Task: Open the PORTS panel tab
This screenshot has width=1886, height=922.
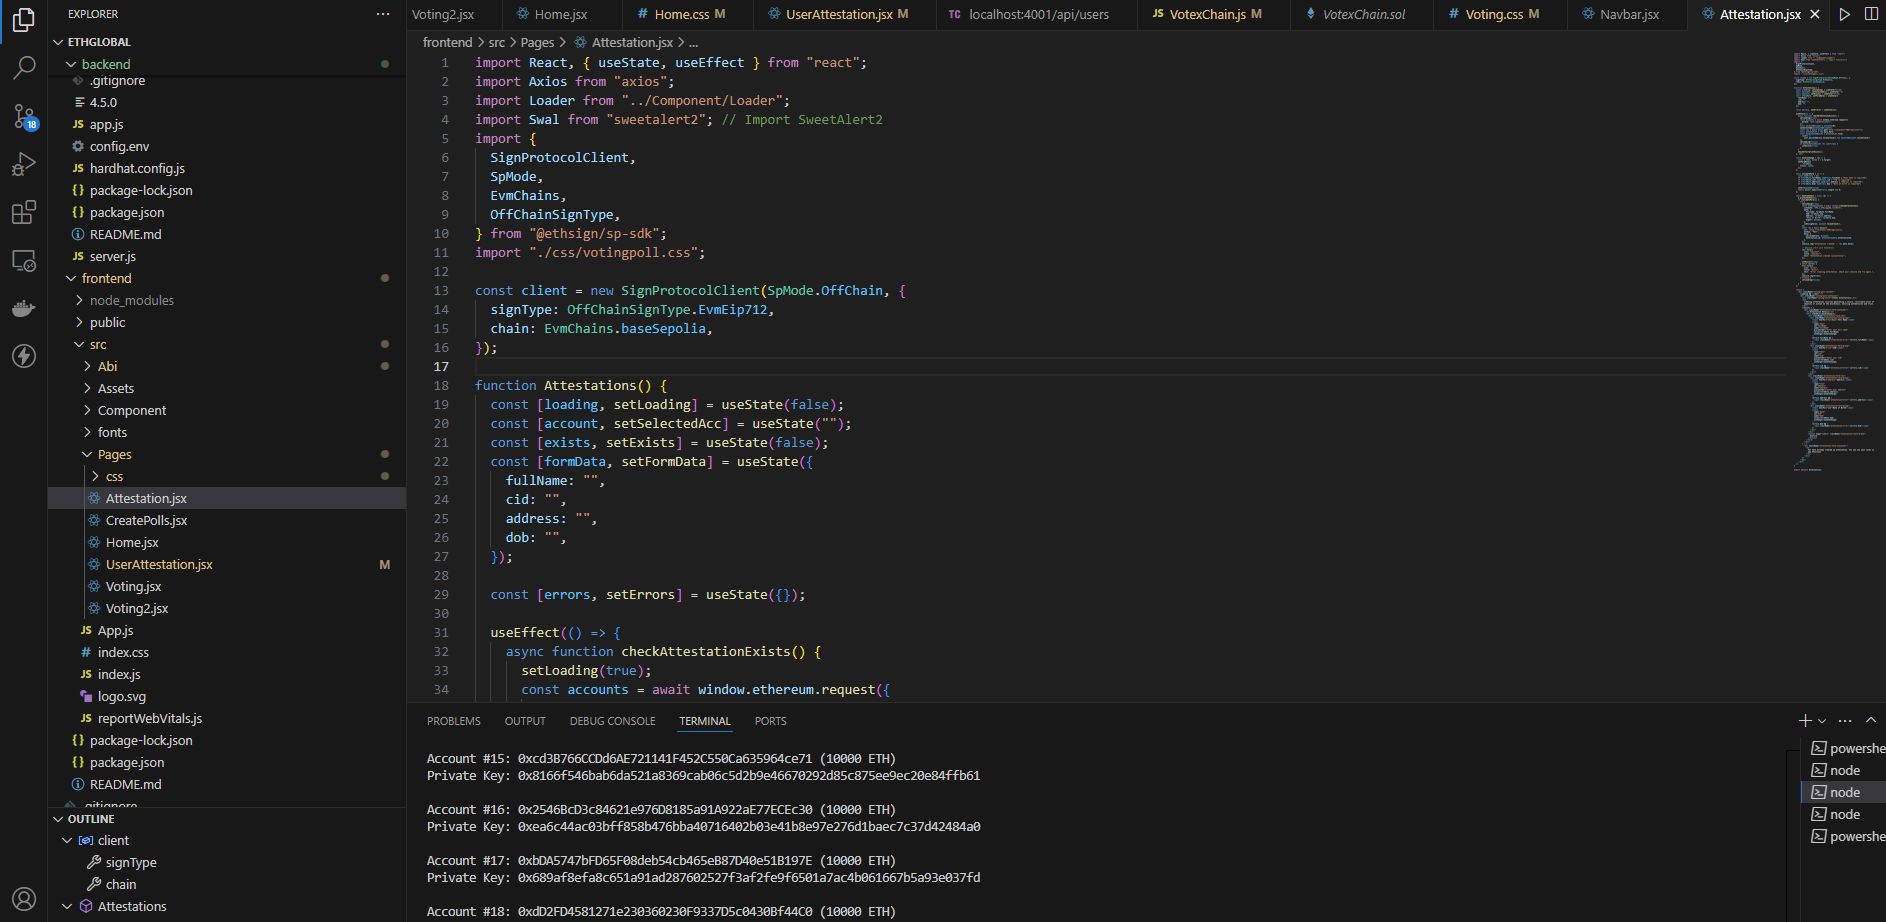Action: pos(770,721)
